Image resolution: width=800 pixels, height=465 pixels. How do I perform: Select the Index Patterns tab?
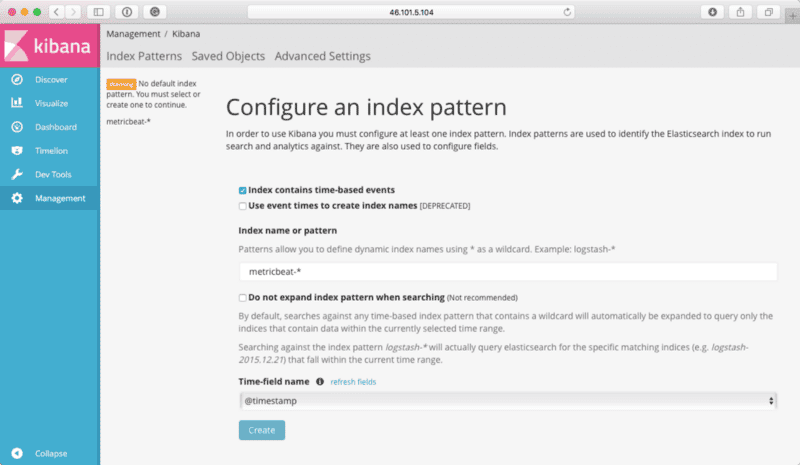coord(144,56)
